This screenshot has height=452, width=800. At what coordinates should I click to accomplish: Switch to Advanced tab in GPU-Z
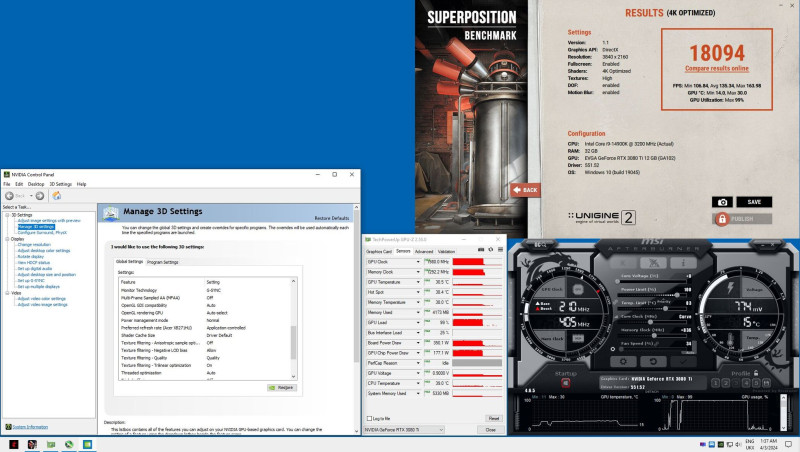(424, 252)
